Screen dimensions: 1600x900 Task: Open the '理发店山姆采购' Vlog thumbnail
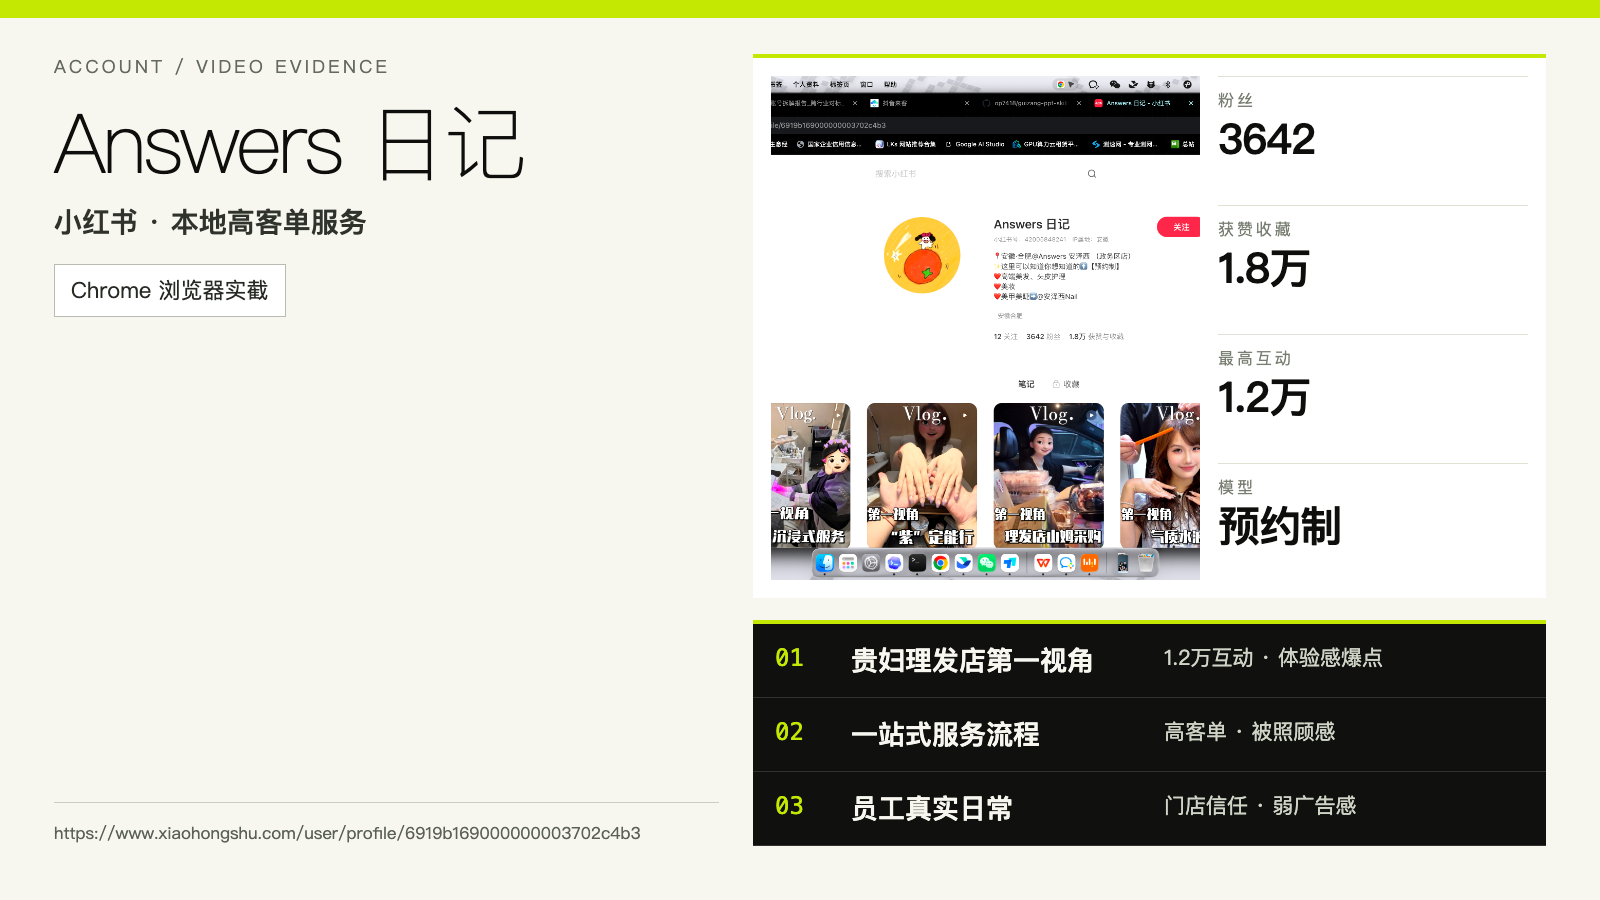pyautogui.click(x=1049, y=475)
